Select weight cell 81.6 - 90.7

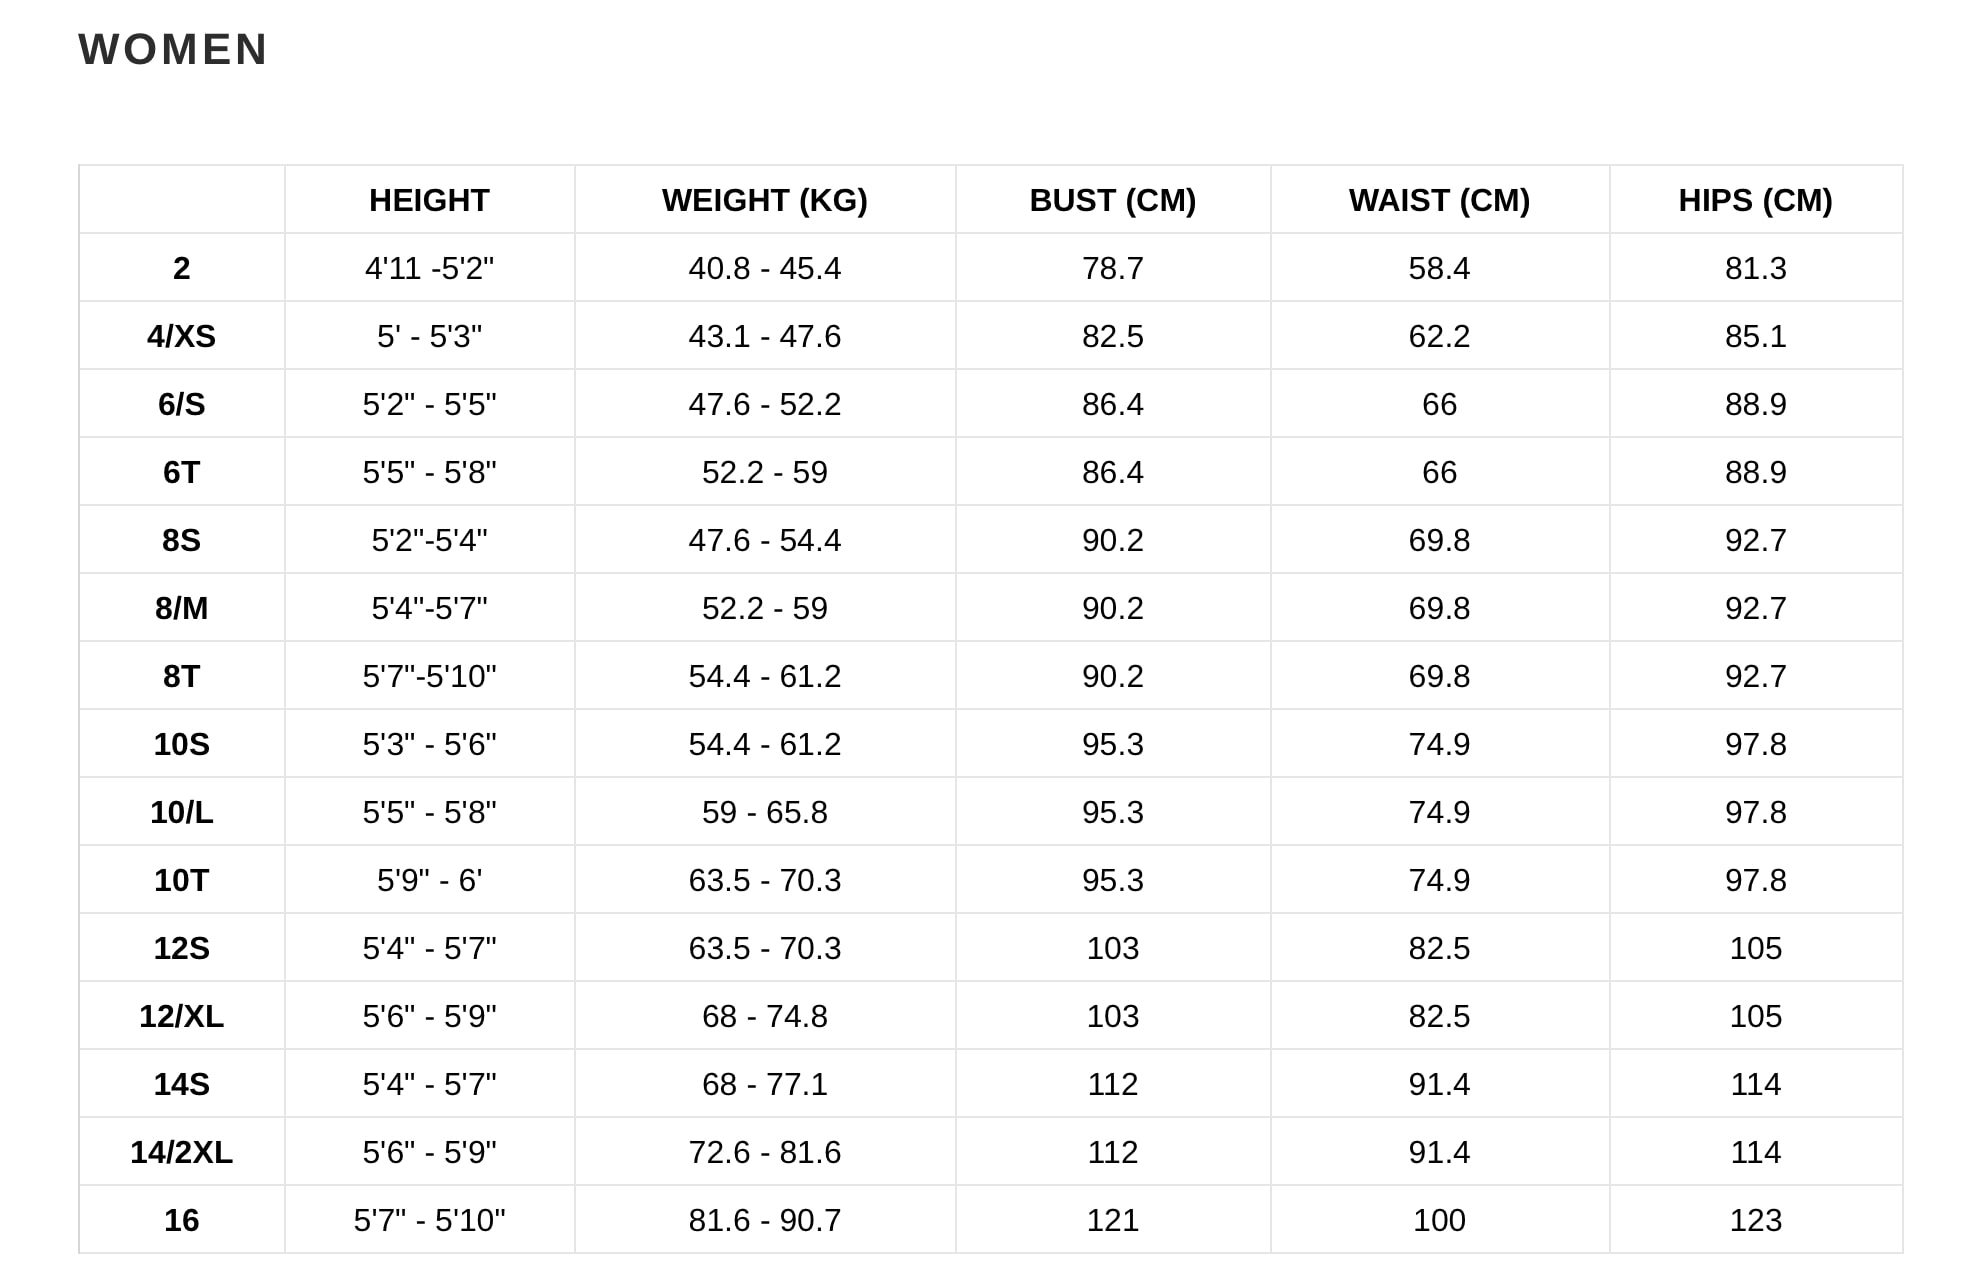pos(765,1220)
